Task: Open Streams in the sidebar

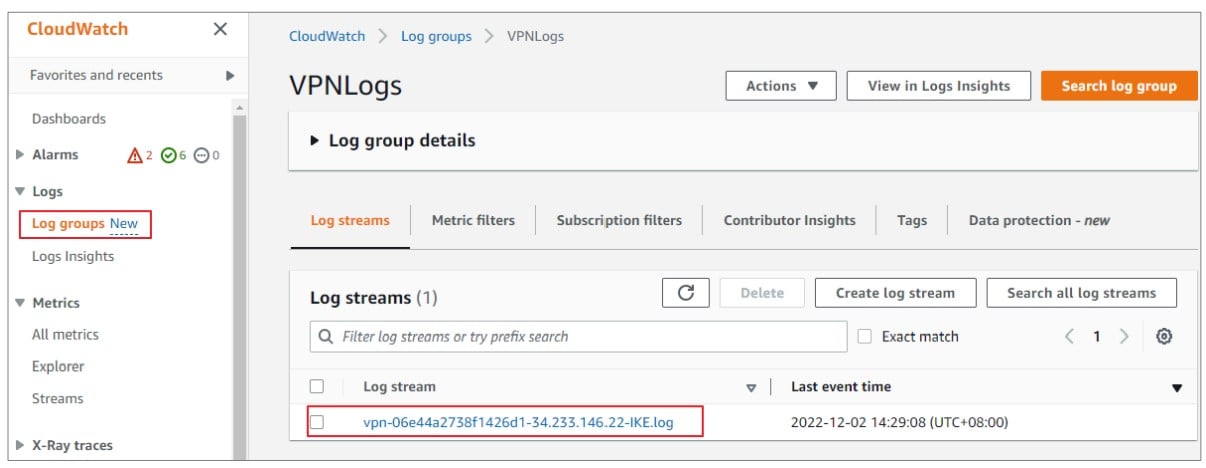Action: pyautogui.click(x=57, y=398)
